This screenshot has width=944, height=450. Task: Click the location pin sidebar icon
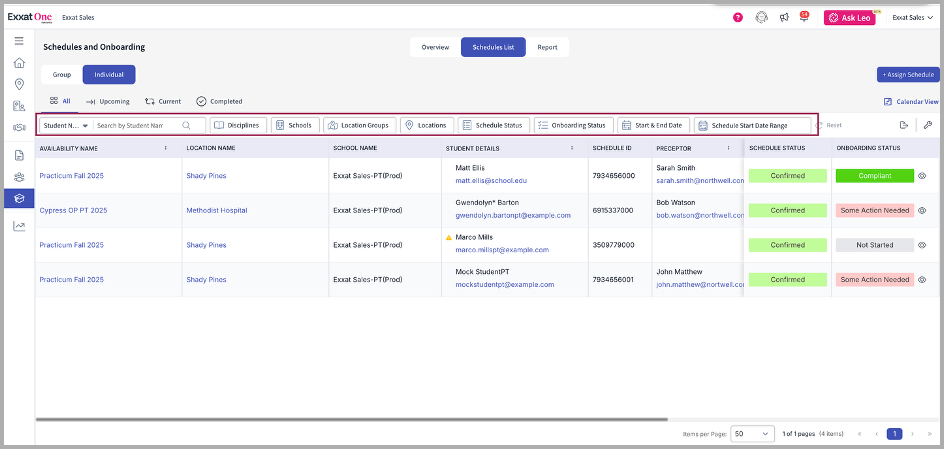[x=18, y=84]
